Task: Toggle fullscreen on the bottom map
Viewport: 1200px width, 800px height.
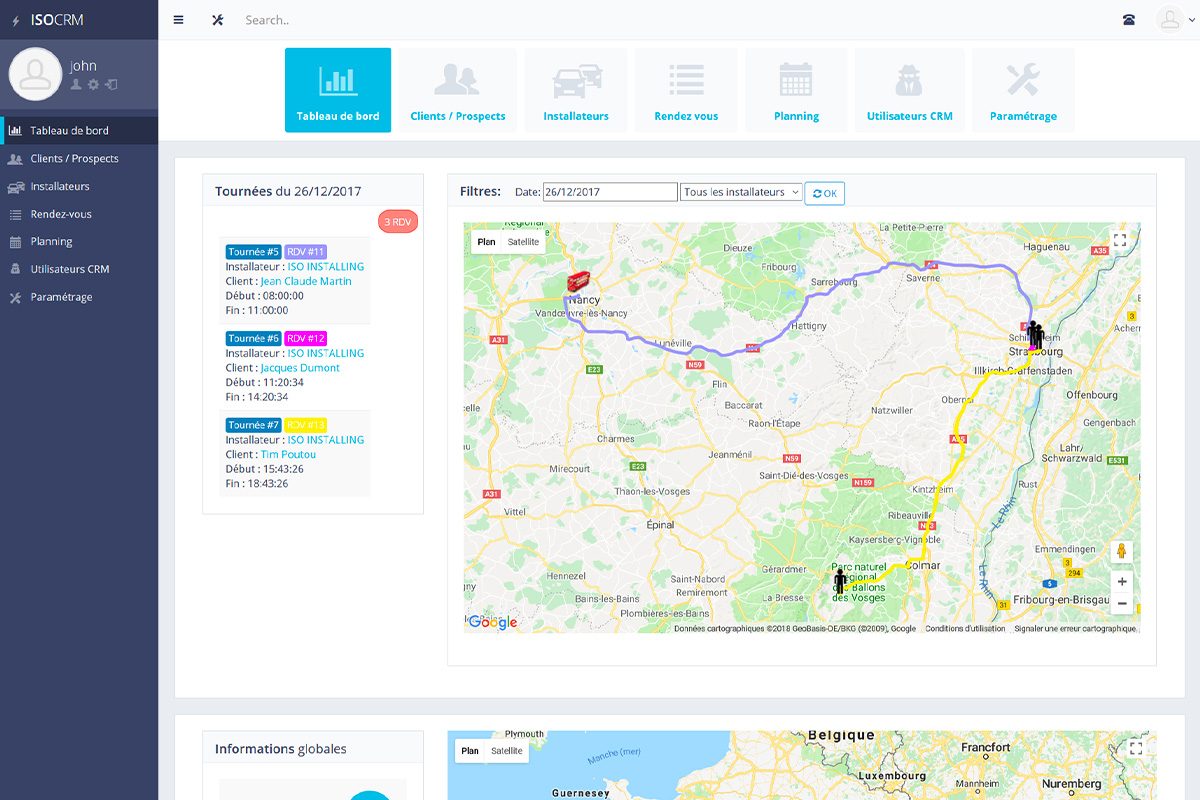Action: tap(1135, 748)
